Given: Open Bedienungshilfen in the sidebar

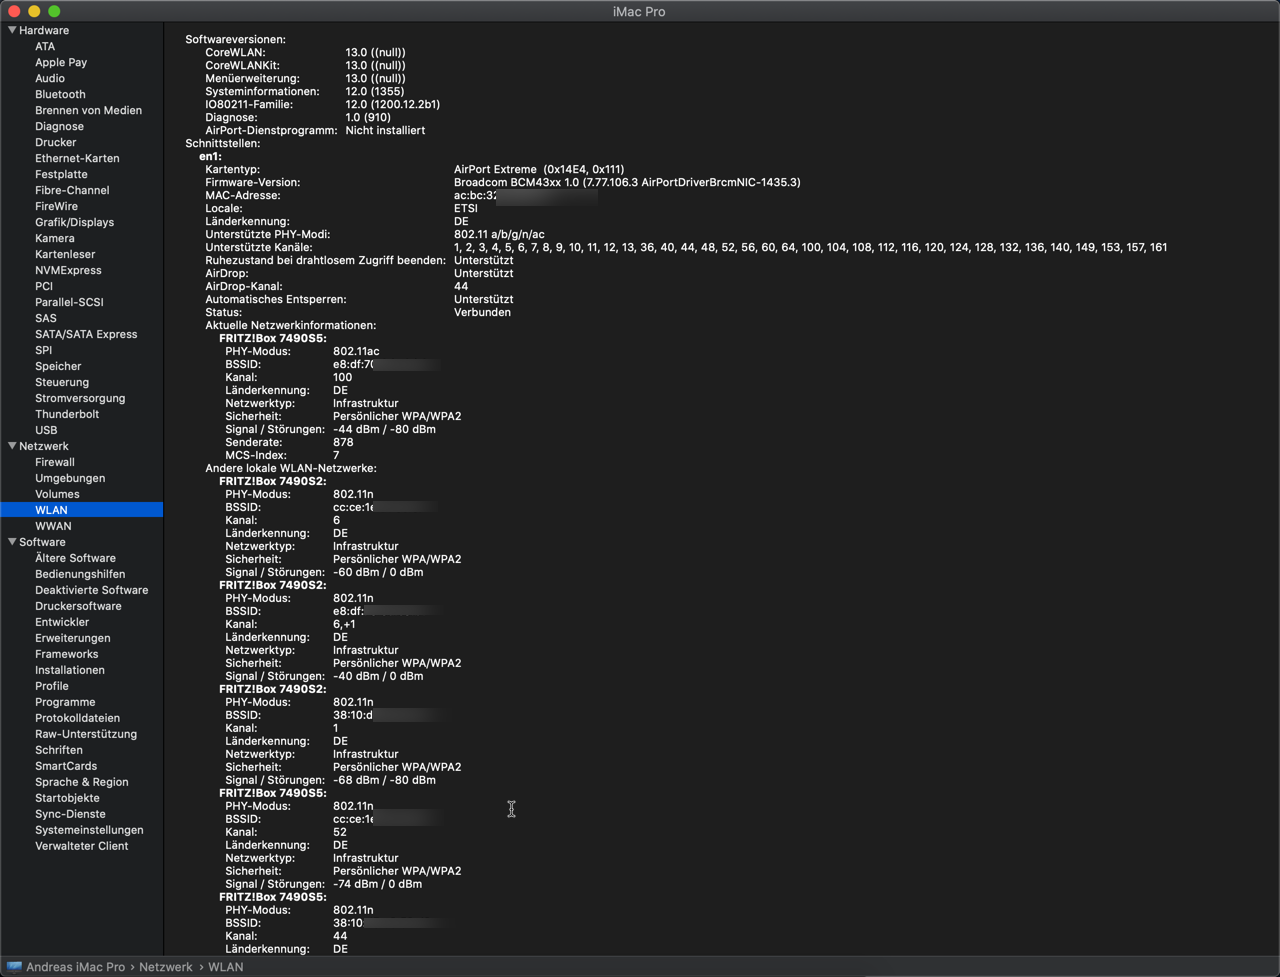Looking at the screenshot, I should (80, 574).
